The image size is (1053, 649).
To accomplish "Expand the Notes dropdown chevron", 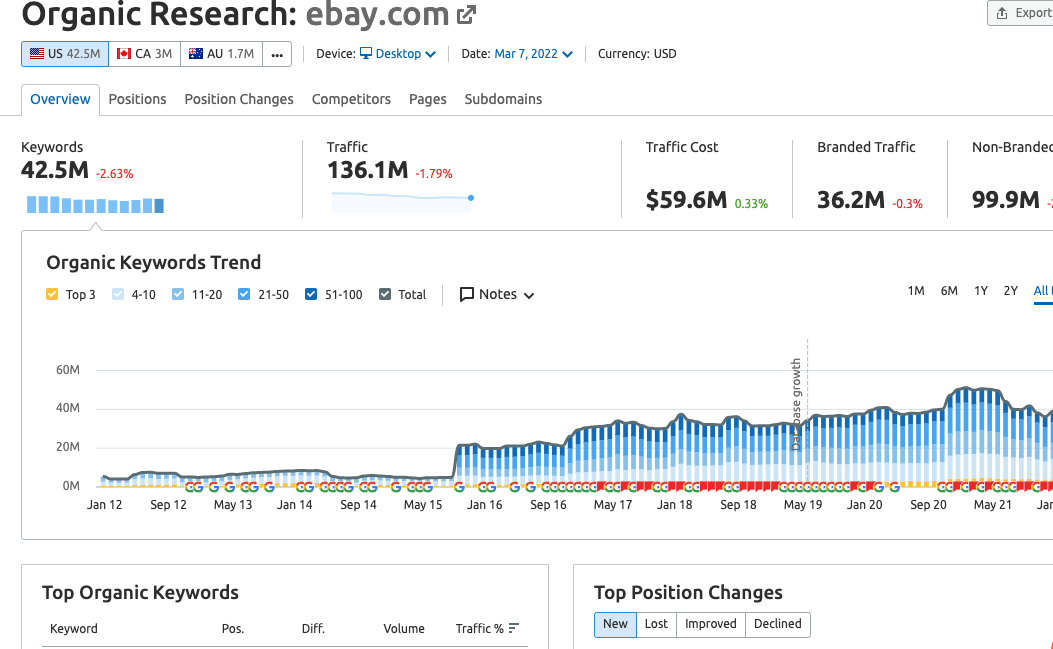I will [x=529, y=296].
